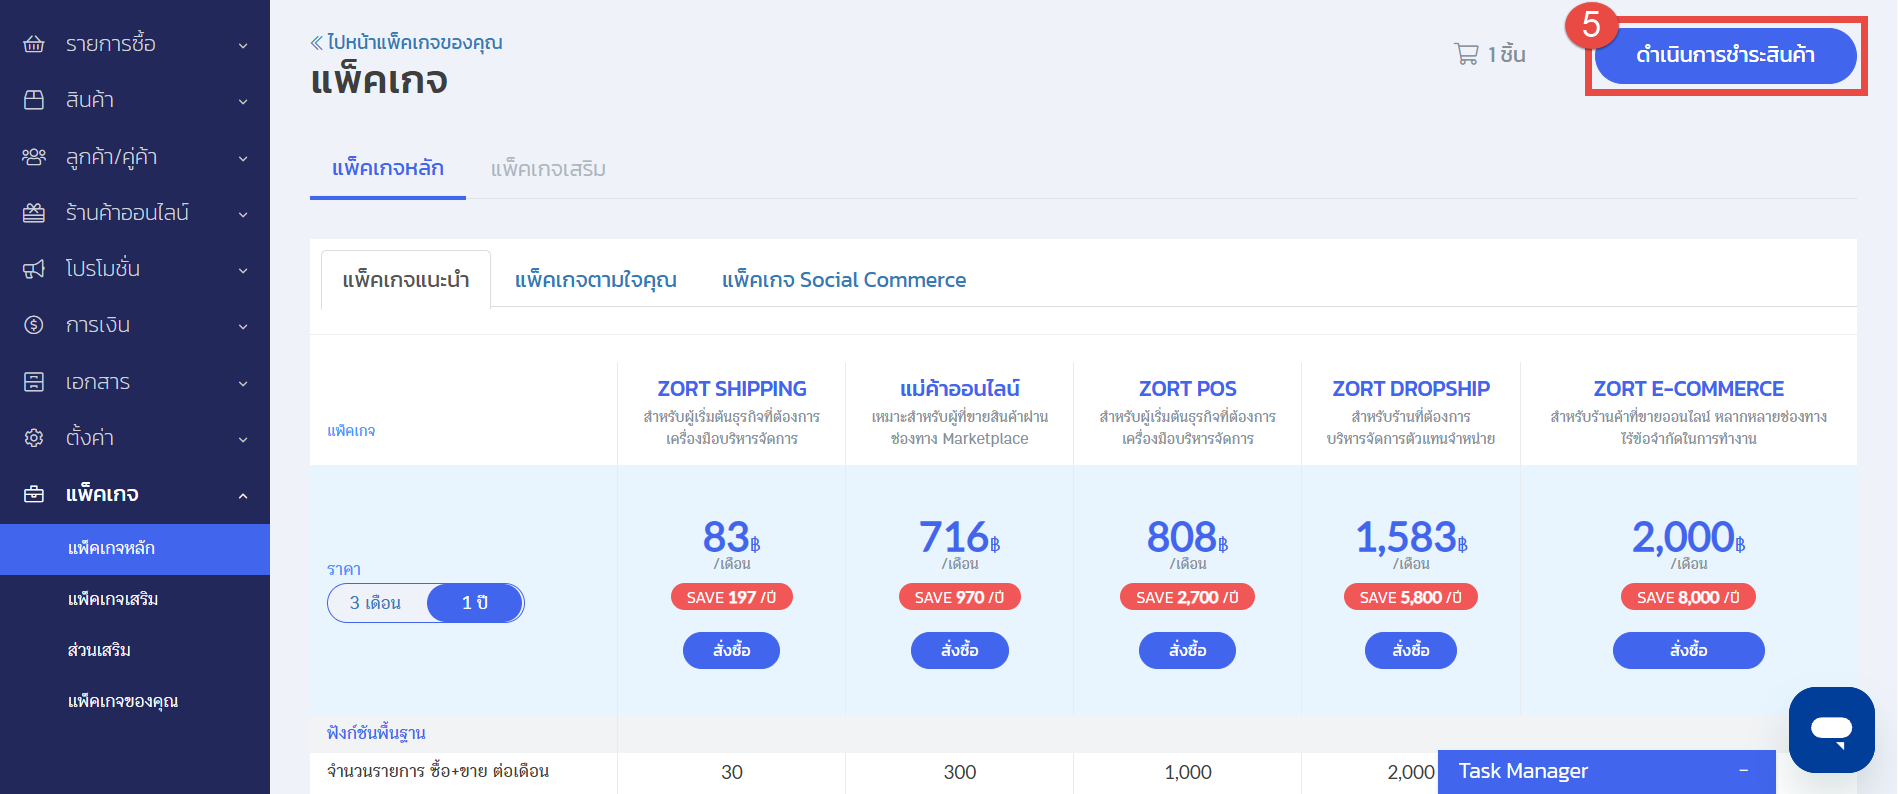Expand the รายการซื้อ menu chevron
Viewport: 1898px width, 794px height.
243,45
